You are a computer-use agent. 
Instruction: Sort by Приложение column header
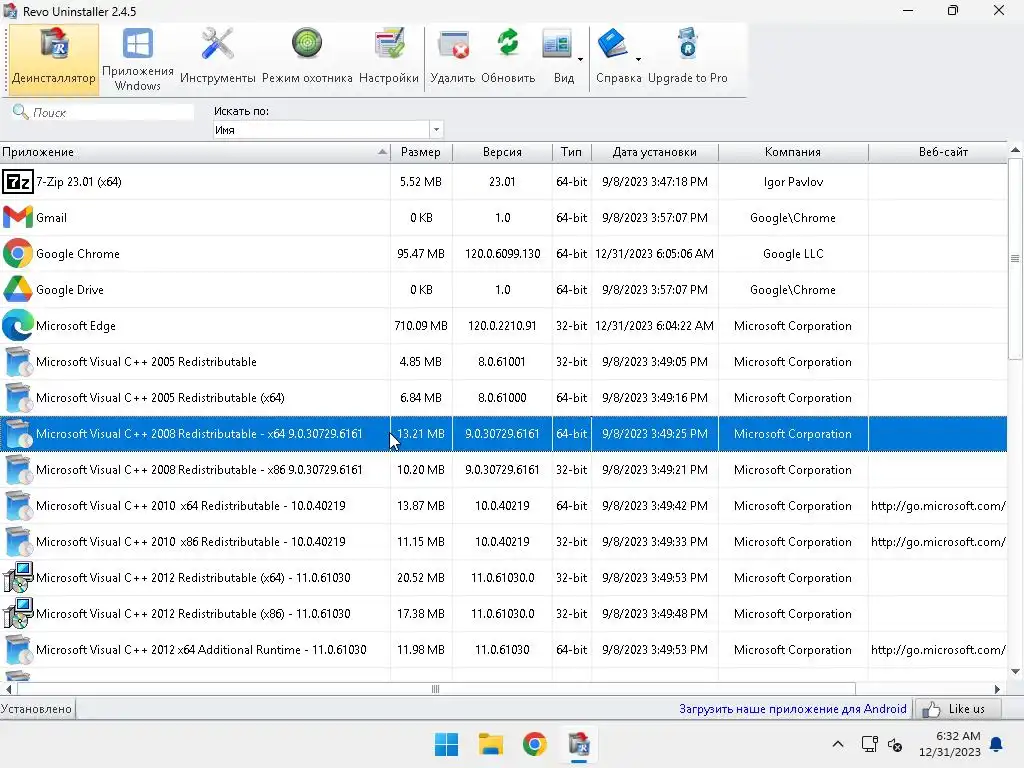pyautogui.click(x=195, y=152)
